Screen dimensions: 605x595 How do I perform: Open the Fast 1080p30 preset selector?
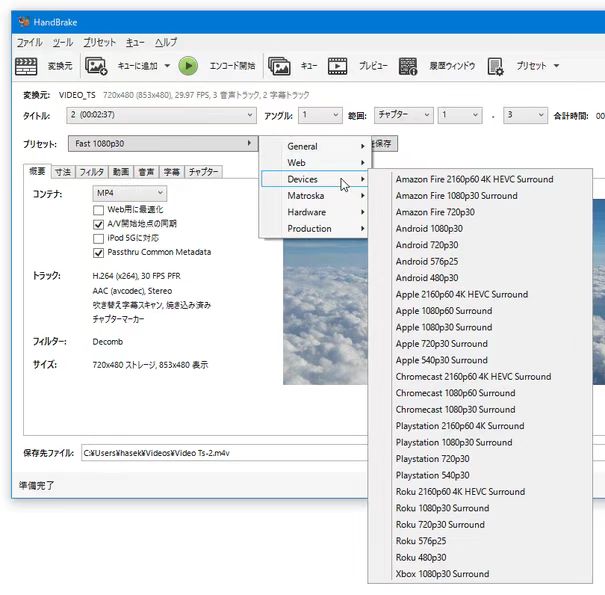click(x=163, y=144)
